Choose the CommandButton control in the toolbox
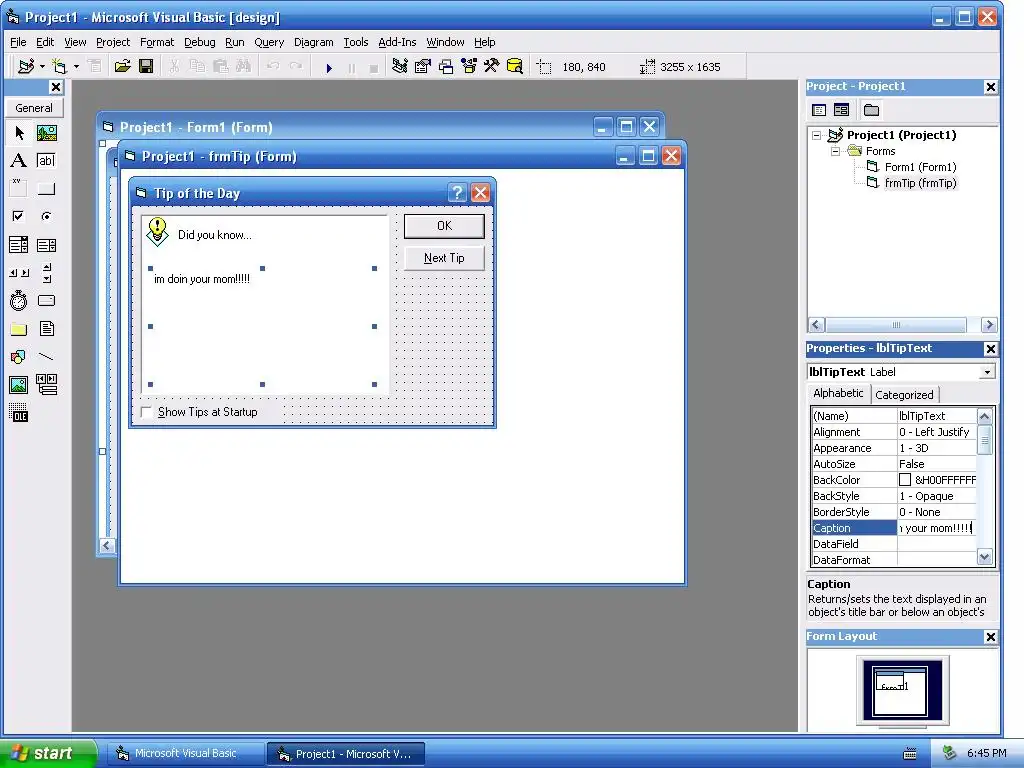The width and height of the screenshot is (1024, 768). (46, 189)
